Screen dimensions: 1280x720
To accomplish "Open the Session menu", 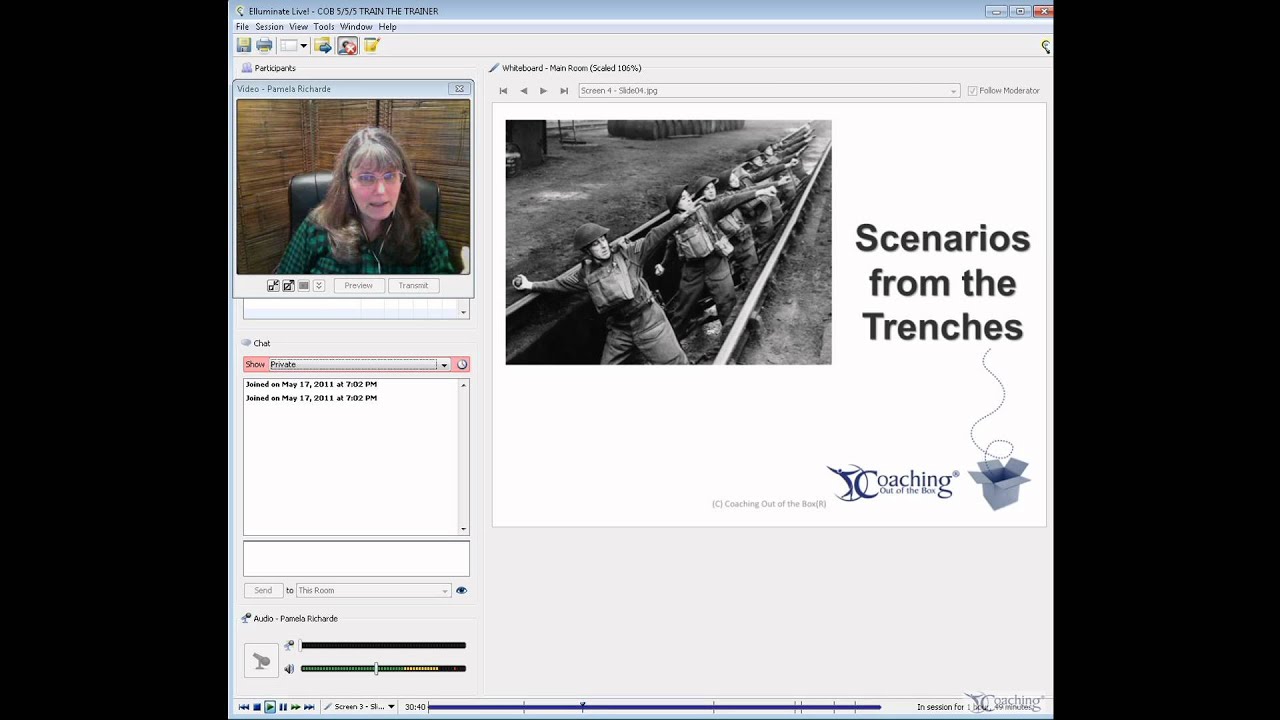I will click(x=269, y=27).
